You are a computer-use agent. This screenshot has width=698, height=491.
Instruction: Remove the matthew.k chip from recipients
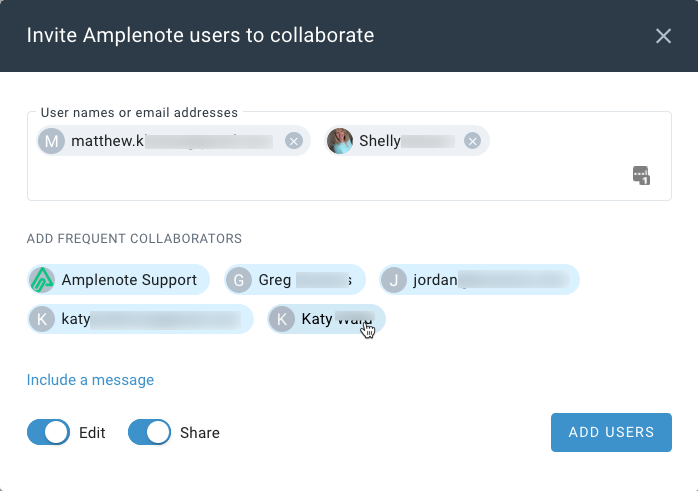point(294,141)
